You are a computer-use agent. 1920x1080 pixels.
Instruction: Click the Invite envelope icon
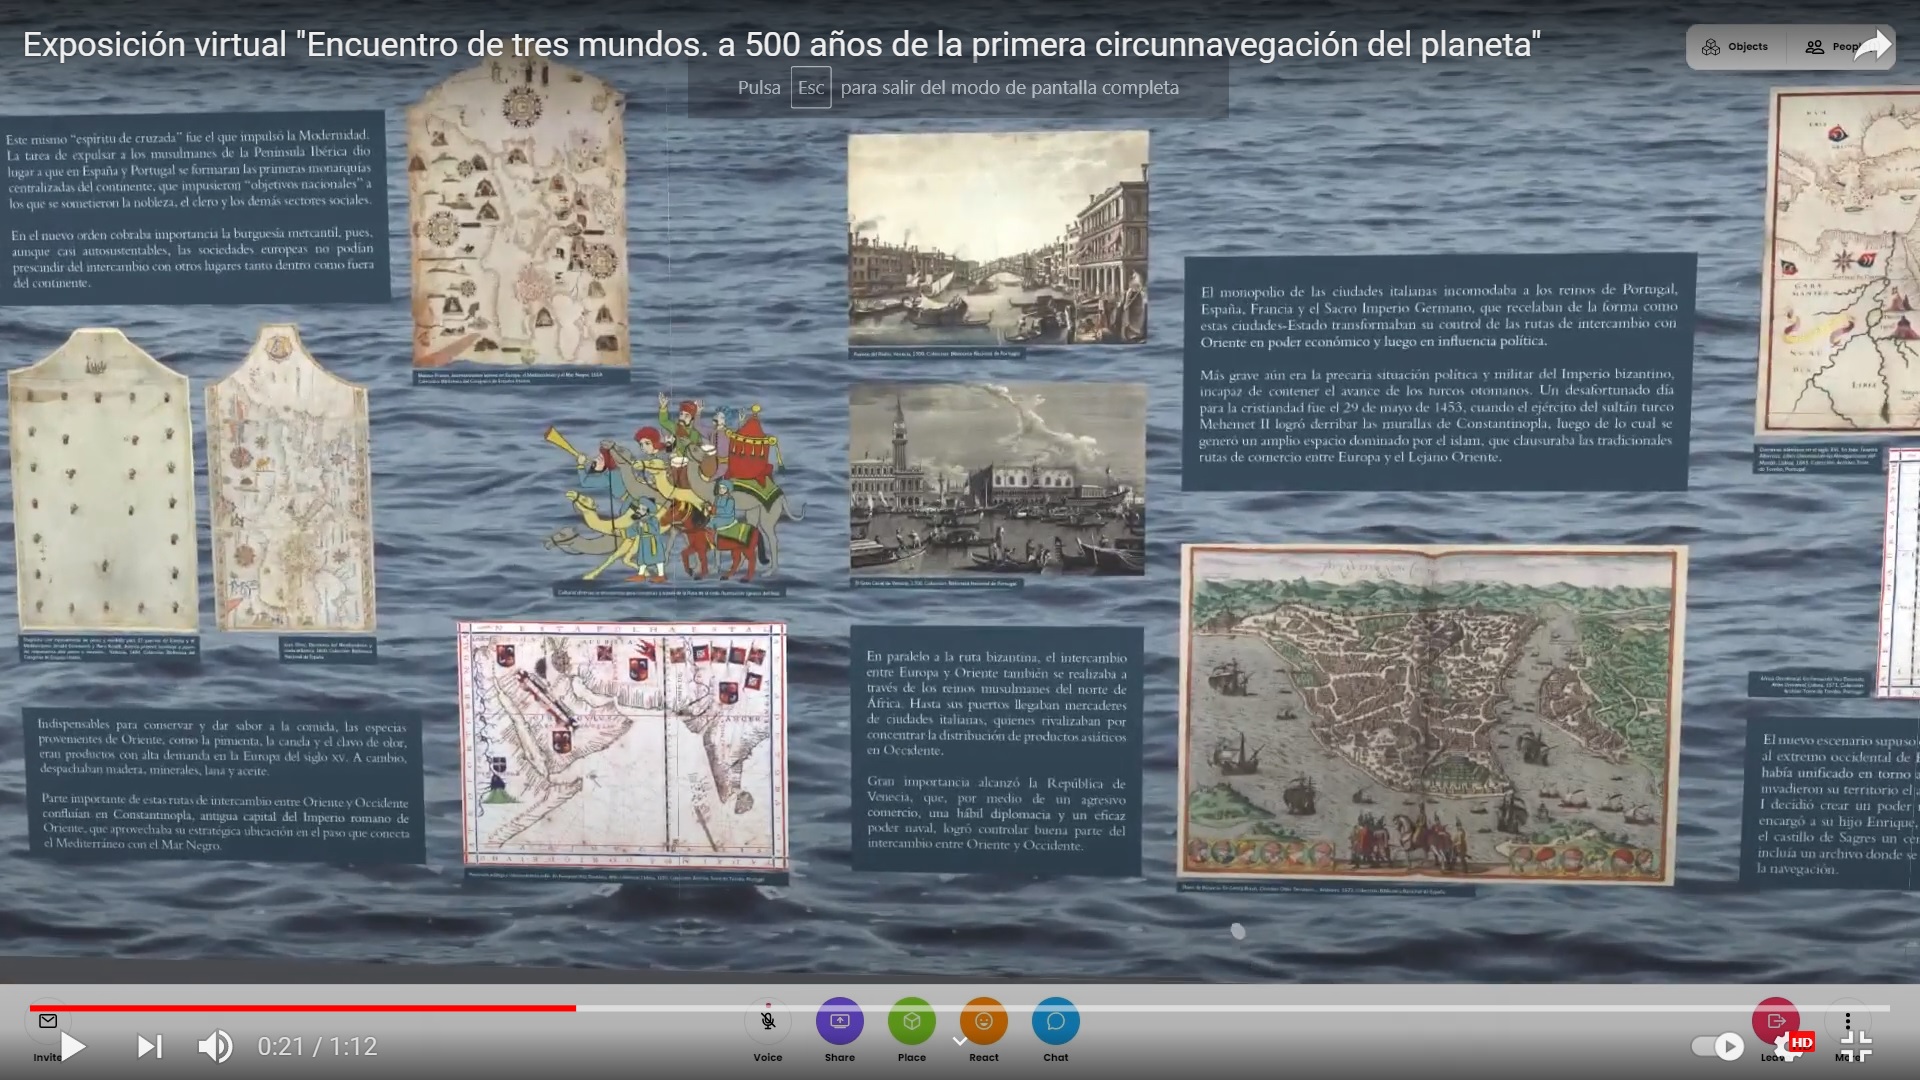click(x=47, y=1021)
